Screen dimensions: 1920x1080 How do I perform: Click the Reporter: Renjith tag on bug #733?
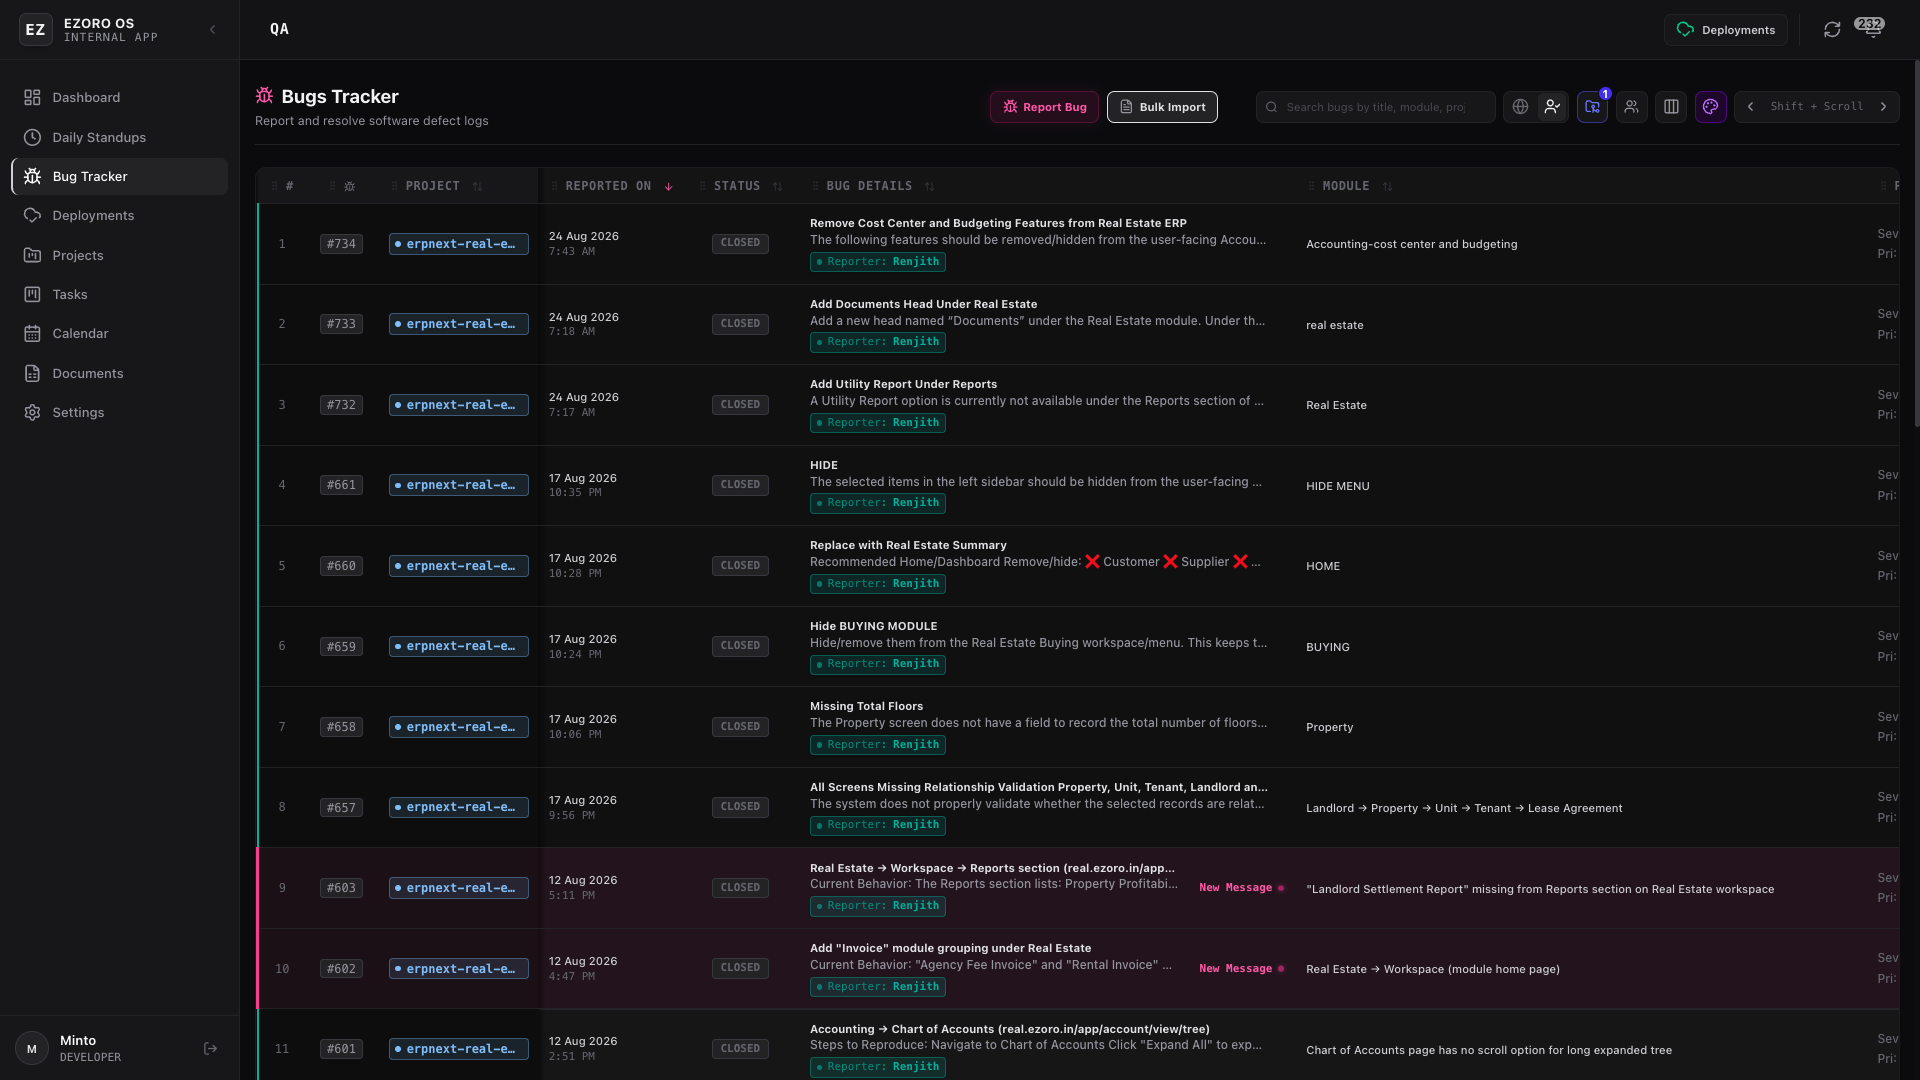[x=878, y=342]
